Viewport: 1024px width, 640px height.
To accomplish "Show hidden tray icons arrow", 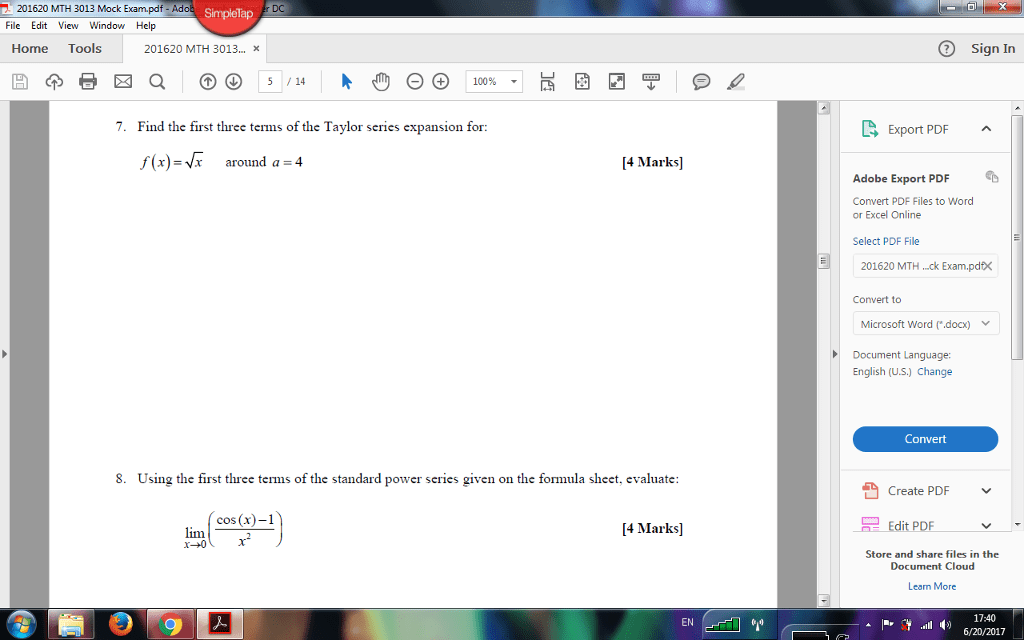I will [x=868, y=624].
